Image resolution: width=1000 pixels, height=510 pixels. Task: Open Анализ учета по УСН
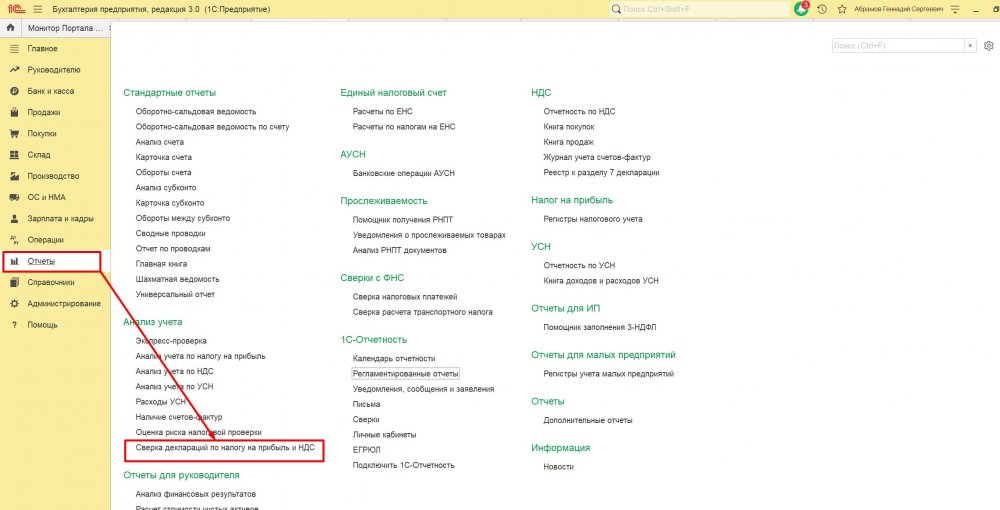[174, 386]
